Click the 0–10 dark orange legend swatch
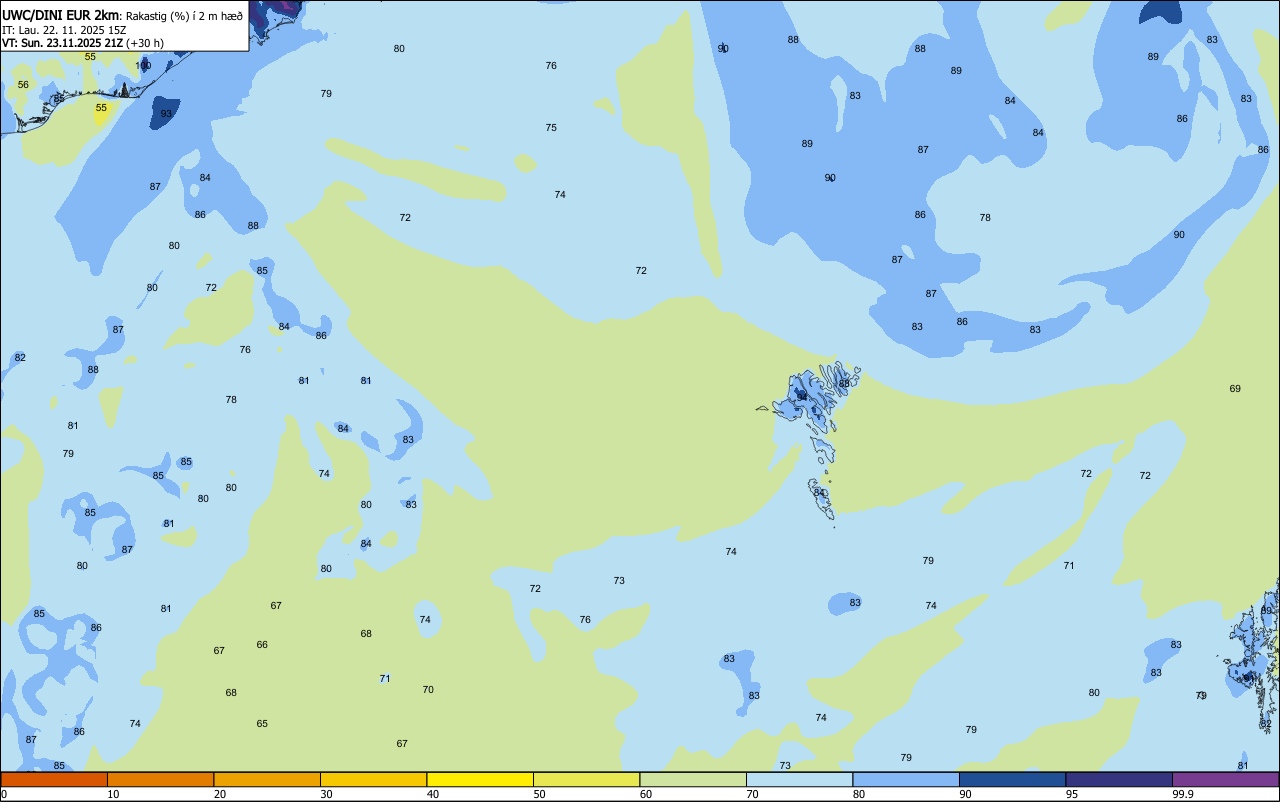The width and height of the screenshot is (1280, 802). (54, 779)
